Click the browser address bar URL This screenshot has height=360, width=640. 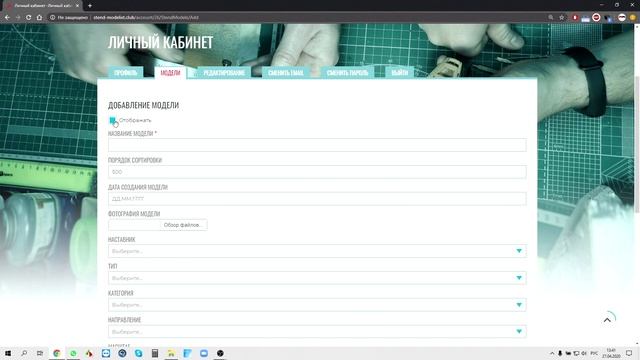[x=146, y=18]
